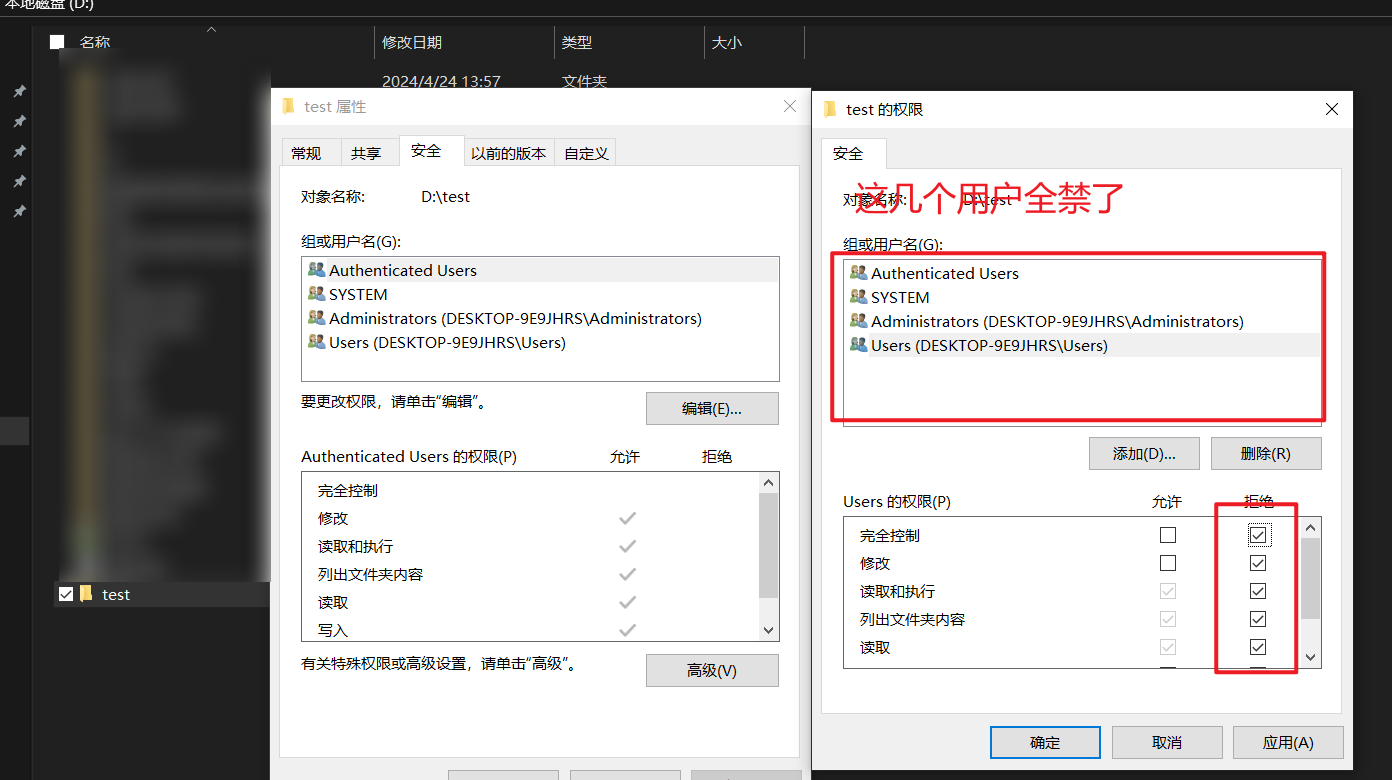Uncheck the deny checkbox for 修改
Screen dimensions: 1392x780
(x=1258, y=563)
